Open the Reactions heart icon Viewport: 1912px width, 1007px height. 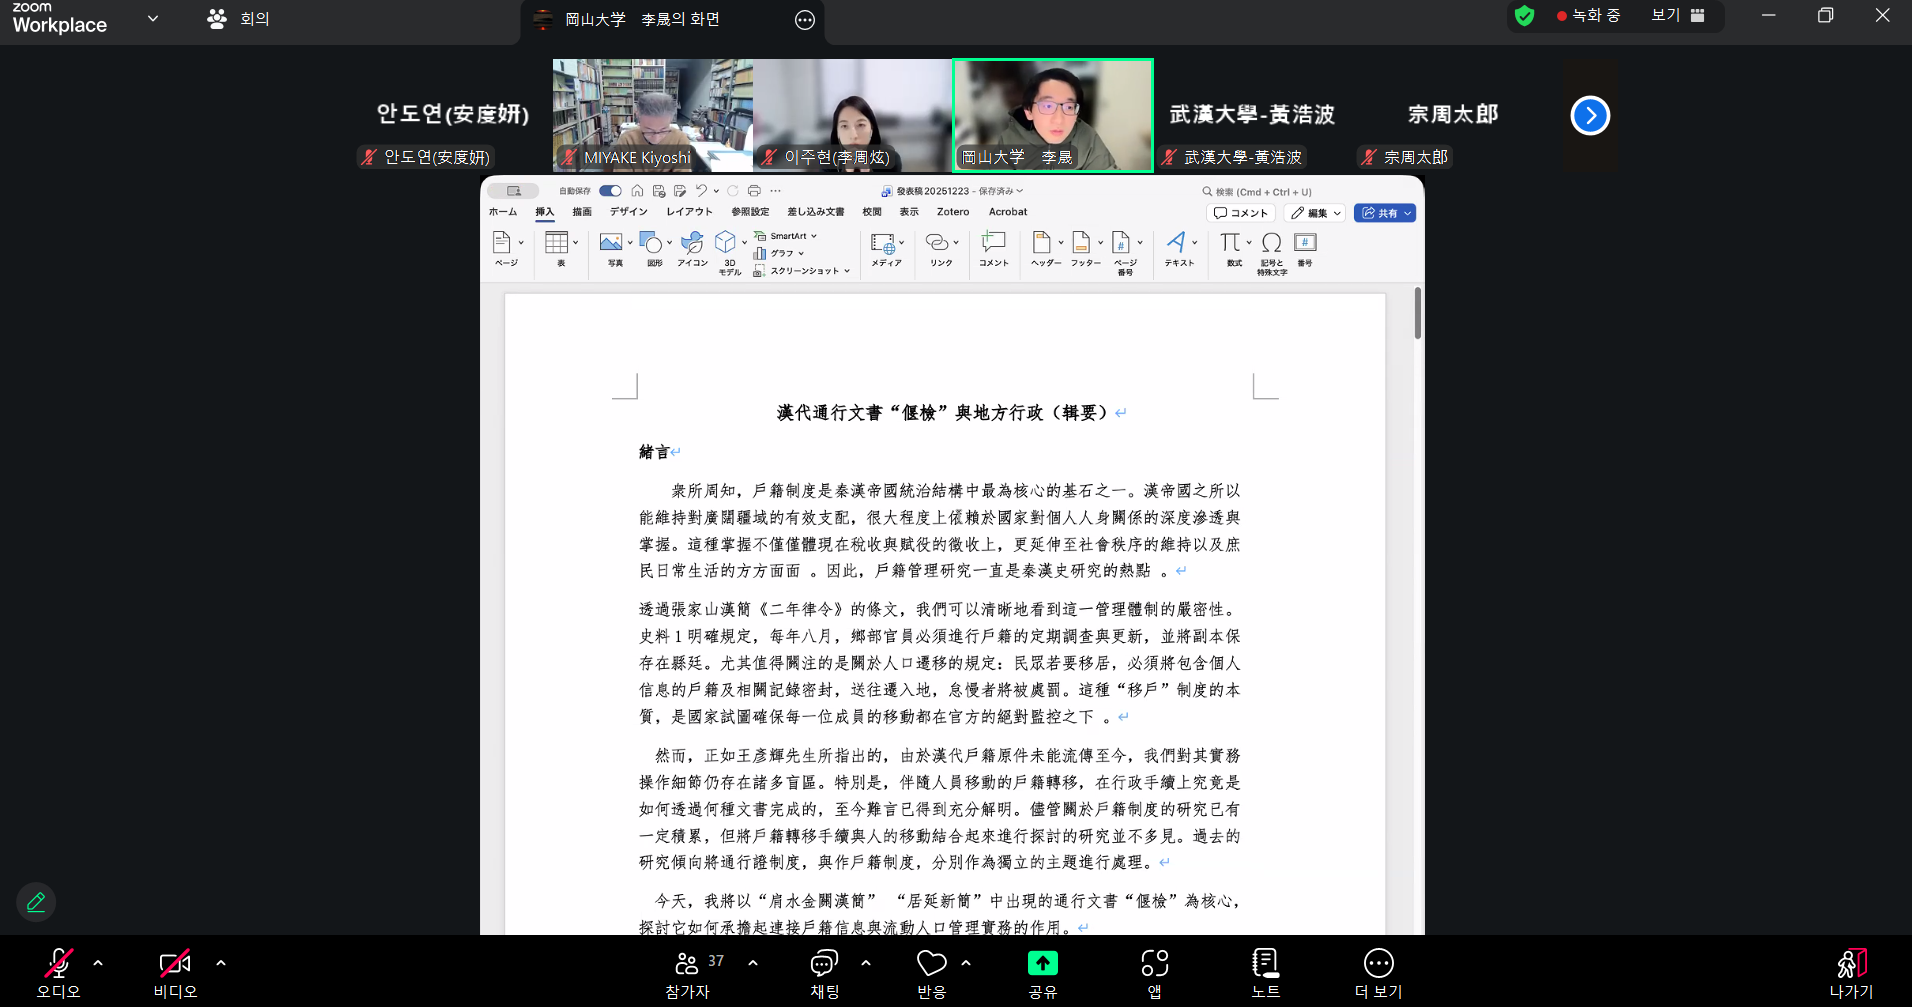pos(931,963)
